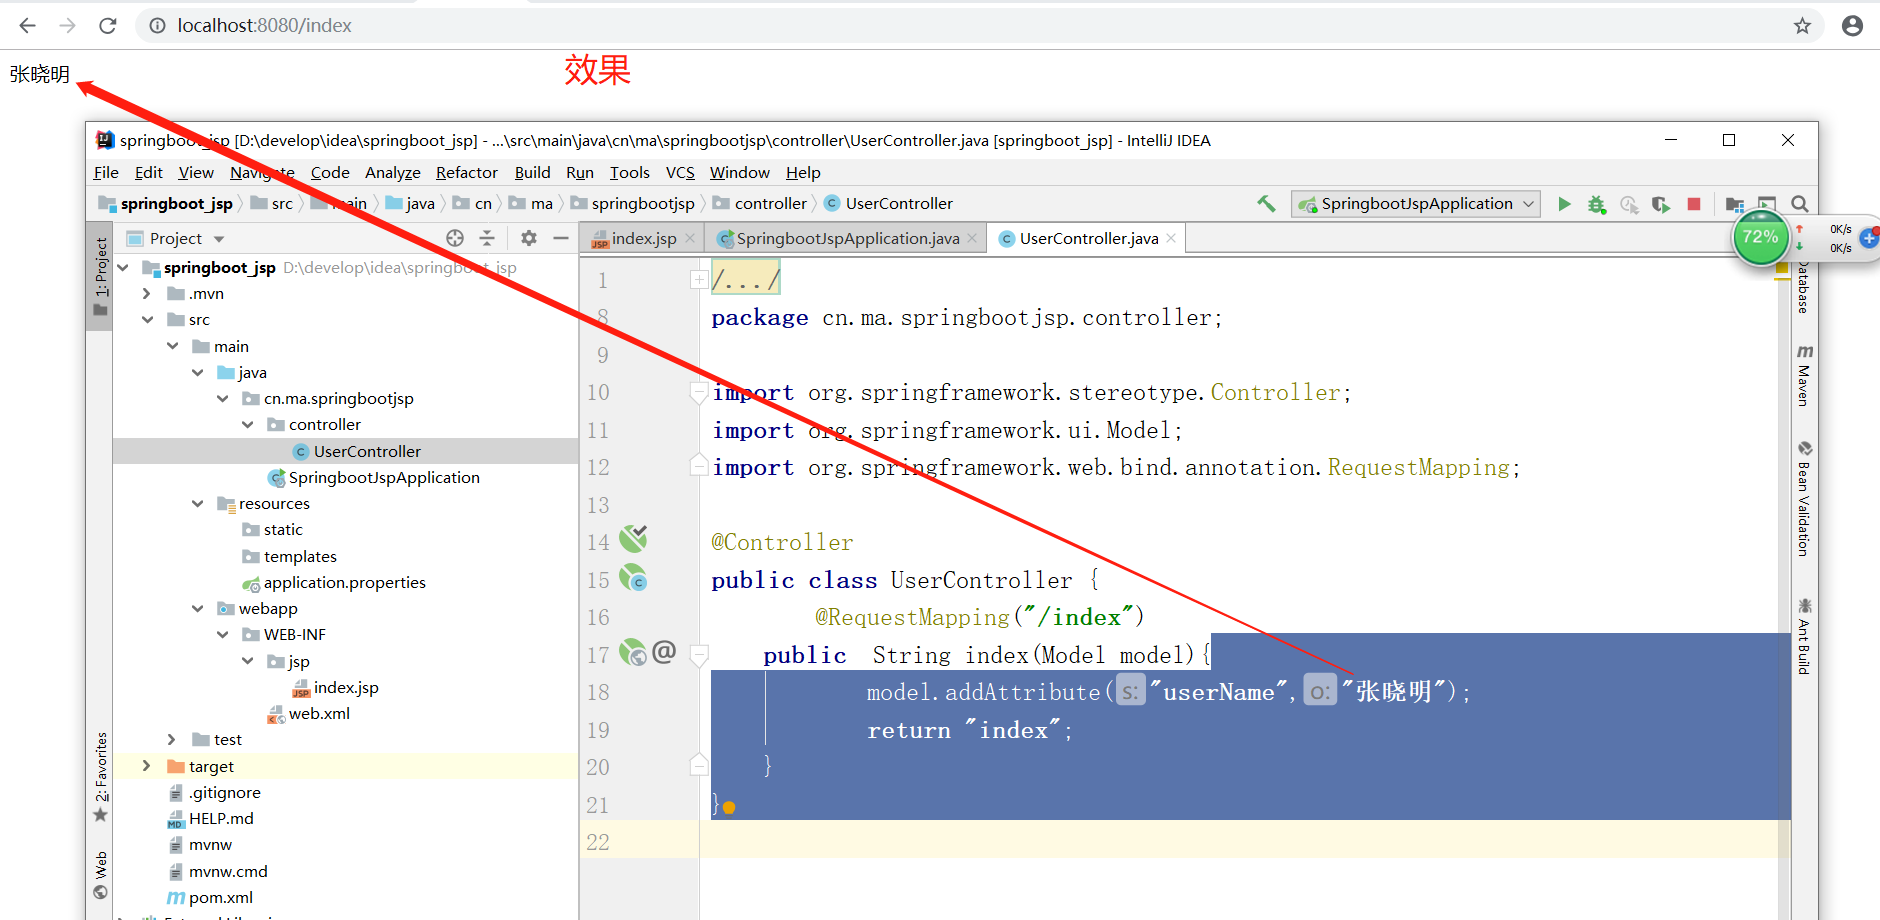
Task: Select SpringbootJspApplication in project tree
Action: pos(384,478)
